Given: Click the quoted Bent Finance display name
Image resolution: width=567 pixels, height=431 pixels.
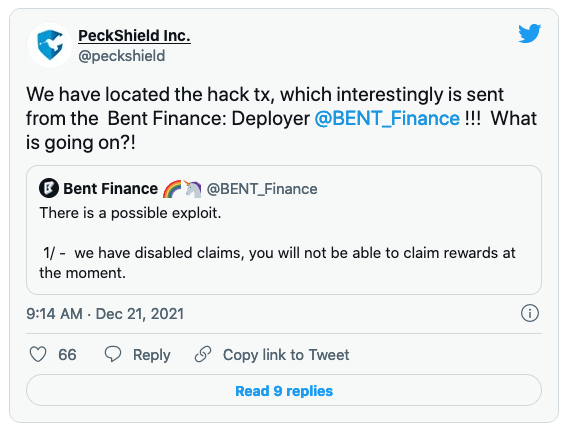Looking at the screenshot, I should 111,189.
